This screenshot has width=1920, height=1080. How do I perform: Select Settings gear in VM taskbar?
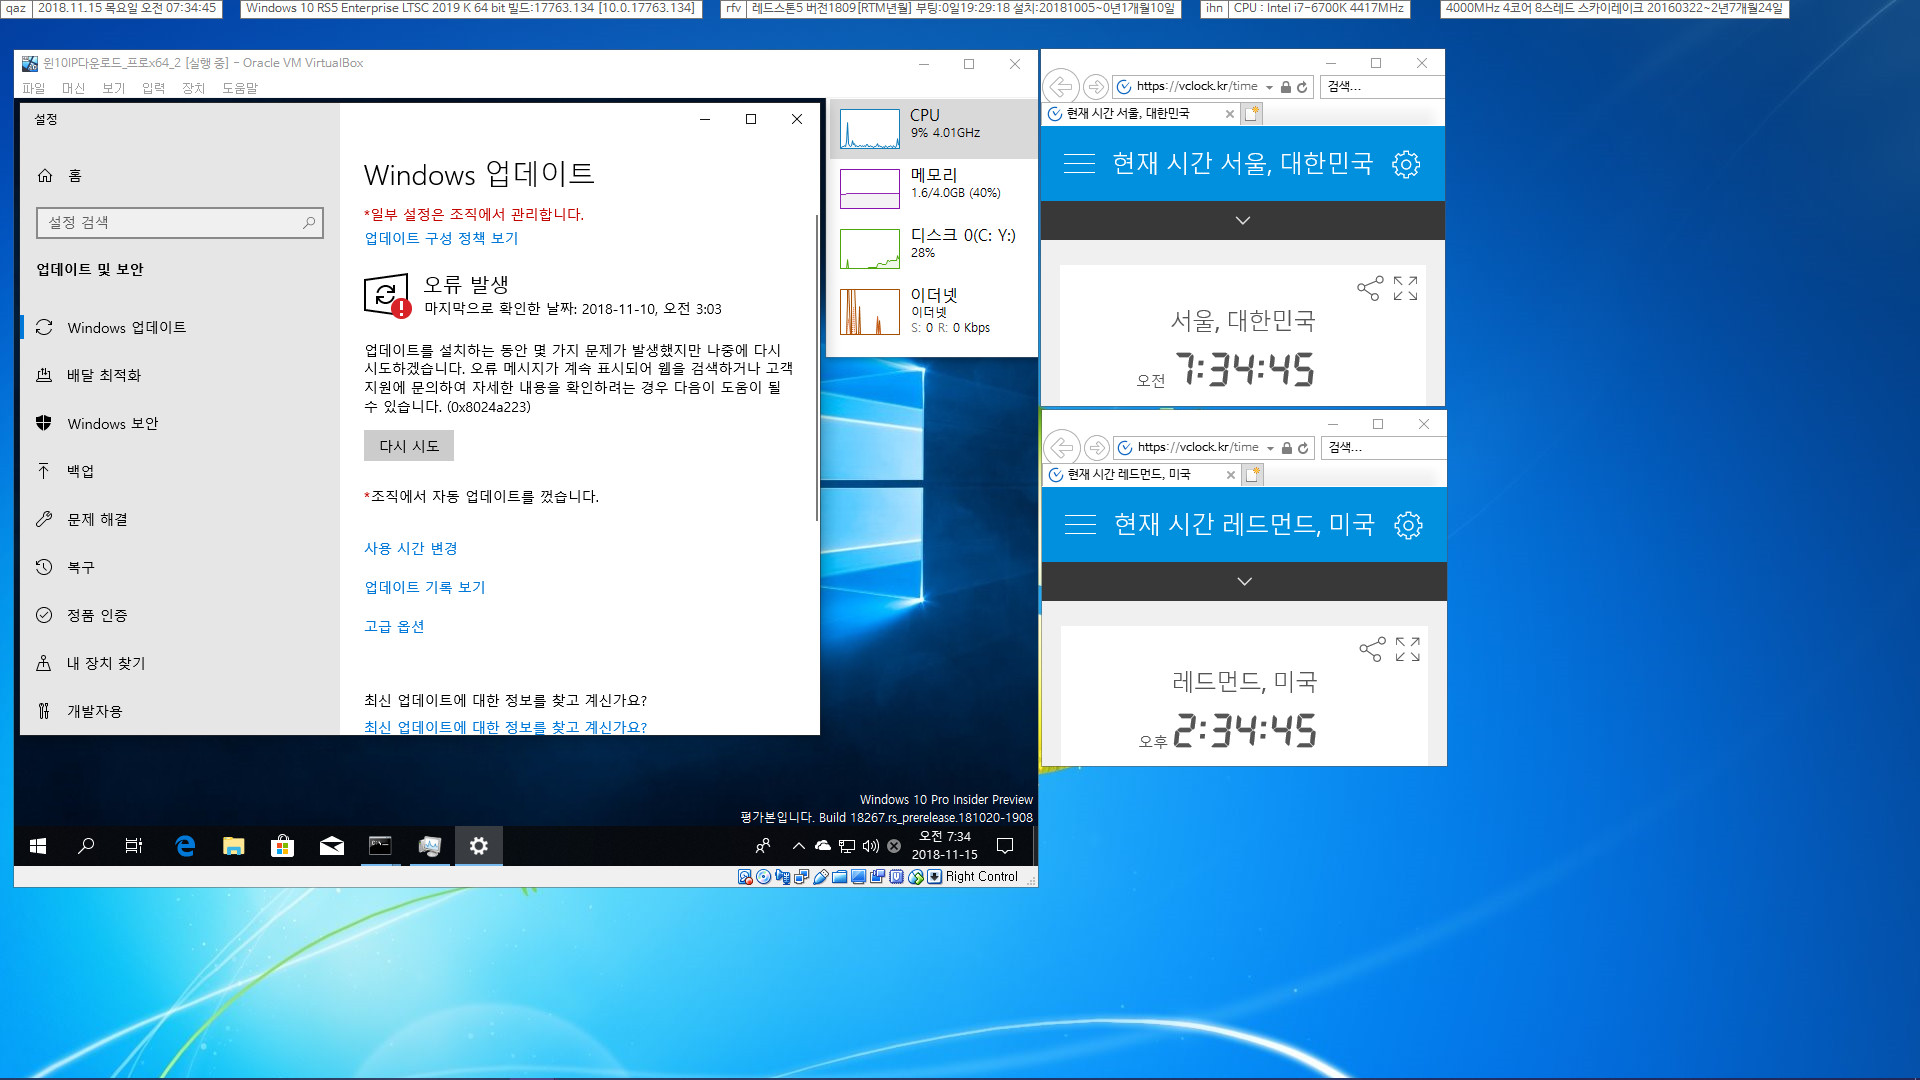pyautogui.click(x=479, y=846)
